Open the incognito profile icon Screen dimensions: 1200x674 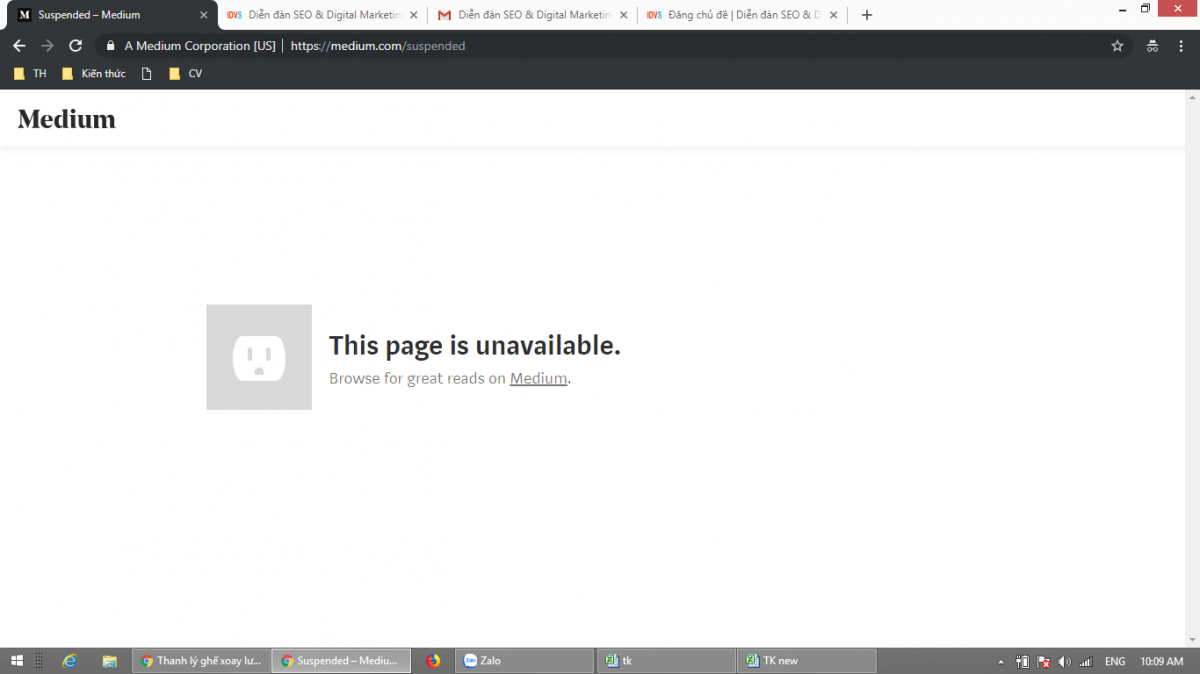click(x=1152, y=46)
